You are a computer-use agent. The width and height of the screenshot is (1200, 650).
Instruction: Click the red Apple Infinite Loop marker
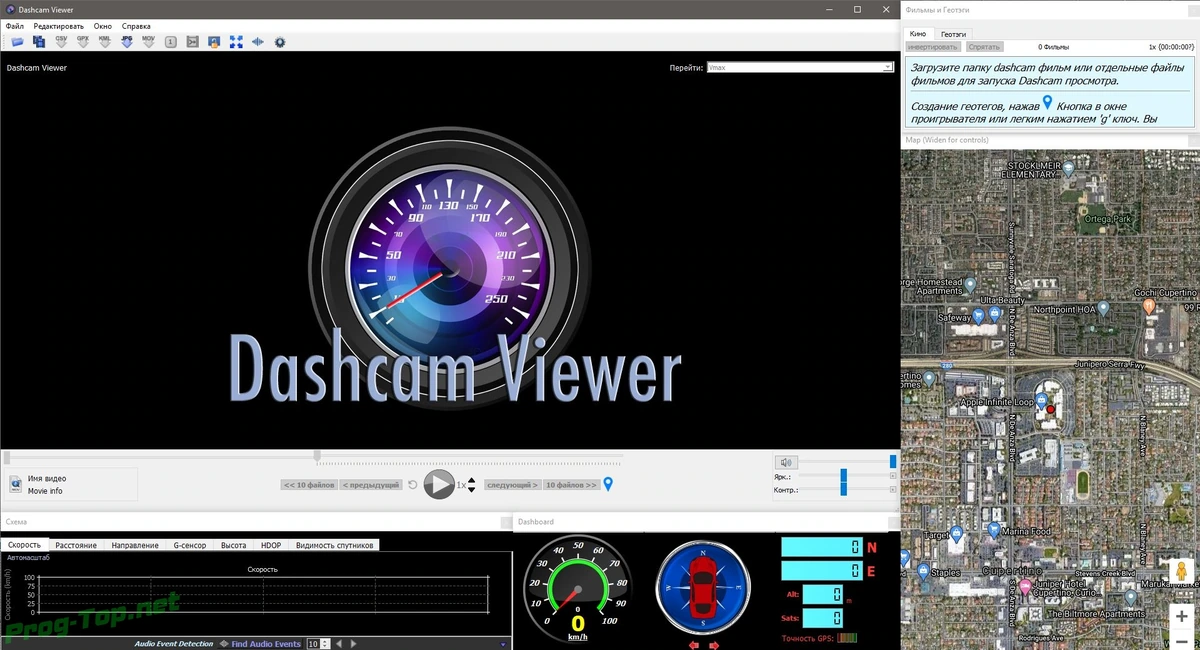point(1050,409)
